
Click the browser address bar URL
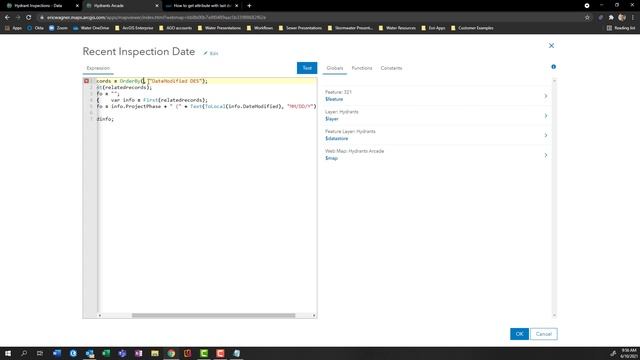156,18
